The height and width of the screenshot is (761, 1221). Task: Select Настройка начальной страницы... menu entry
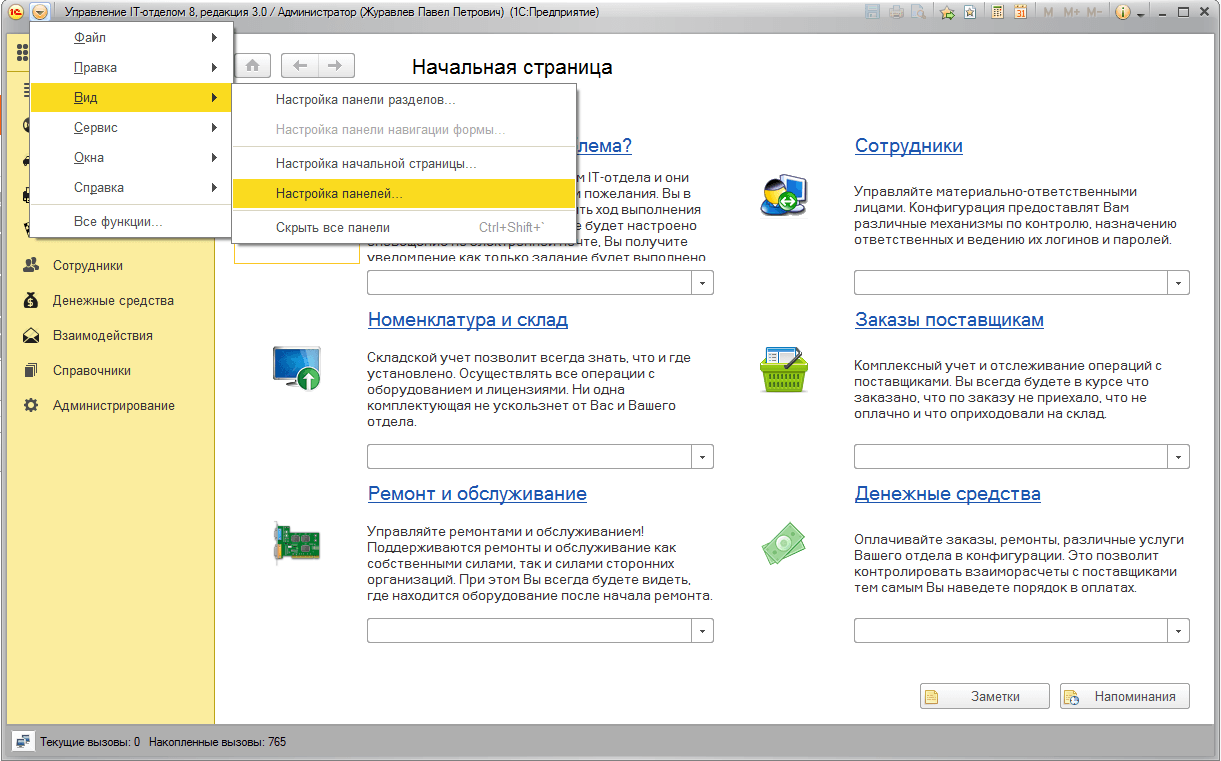point(375,163)
